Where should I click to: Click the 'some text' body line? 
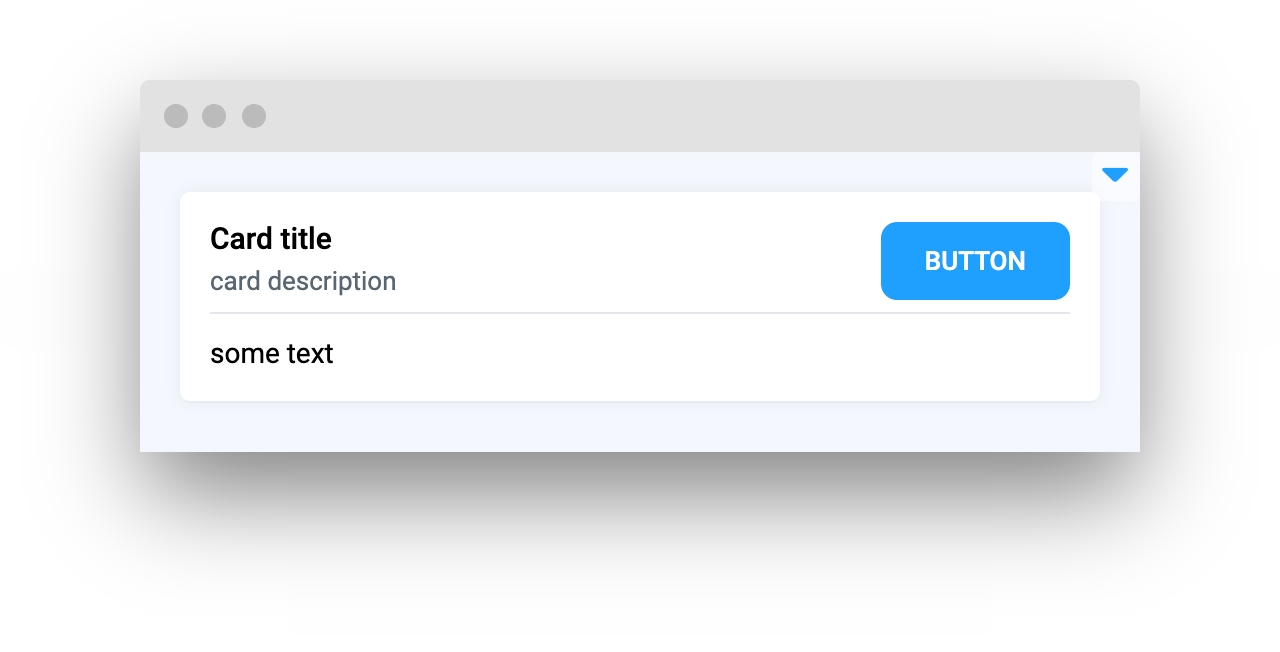tap(272, 353)
